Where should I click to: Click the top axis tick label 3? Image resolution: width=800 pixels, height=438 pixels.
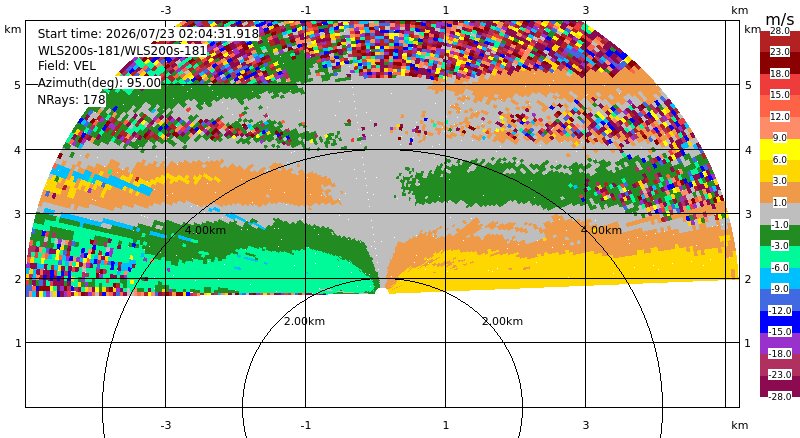click(586, 10)
